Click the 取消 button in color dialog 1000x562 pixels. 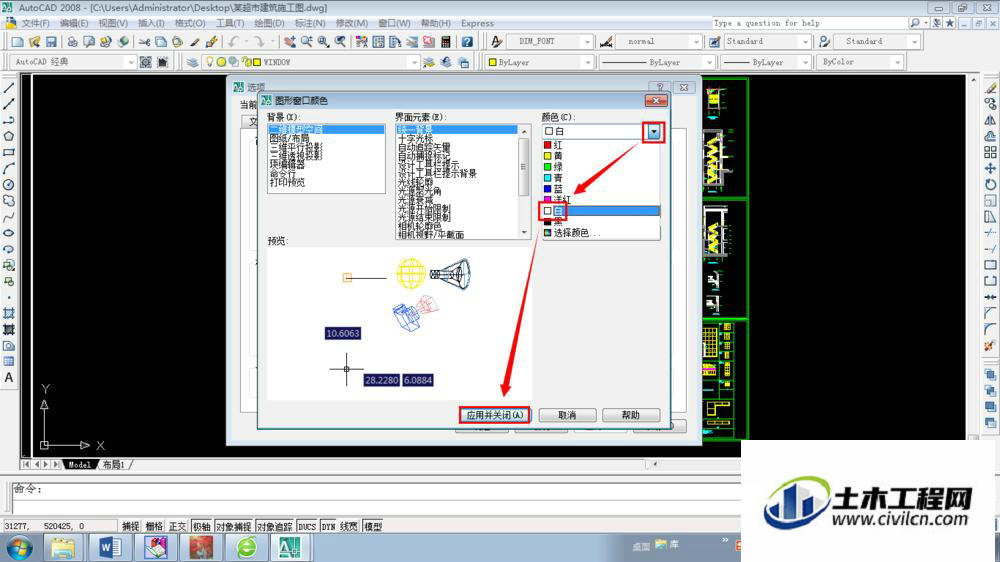pyautogui.click(x=567, y=415)
